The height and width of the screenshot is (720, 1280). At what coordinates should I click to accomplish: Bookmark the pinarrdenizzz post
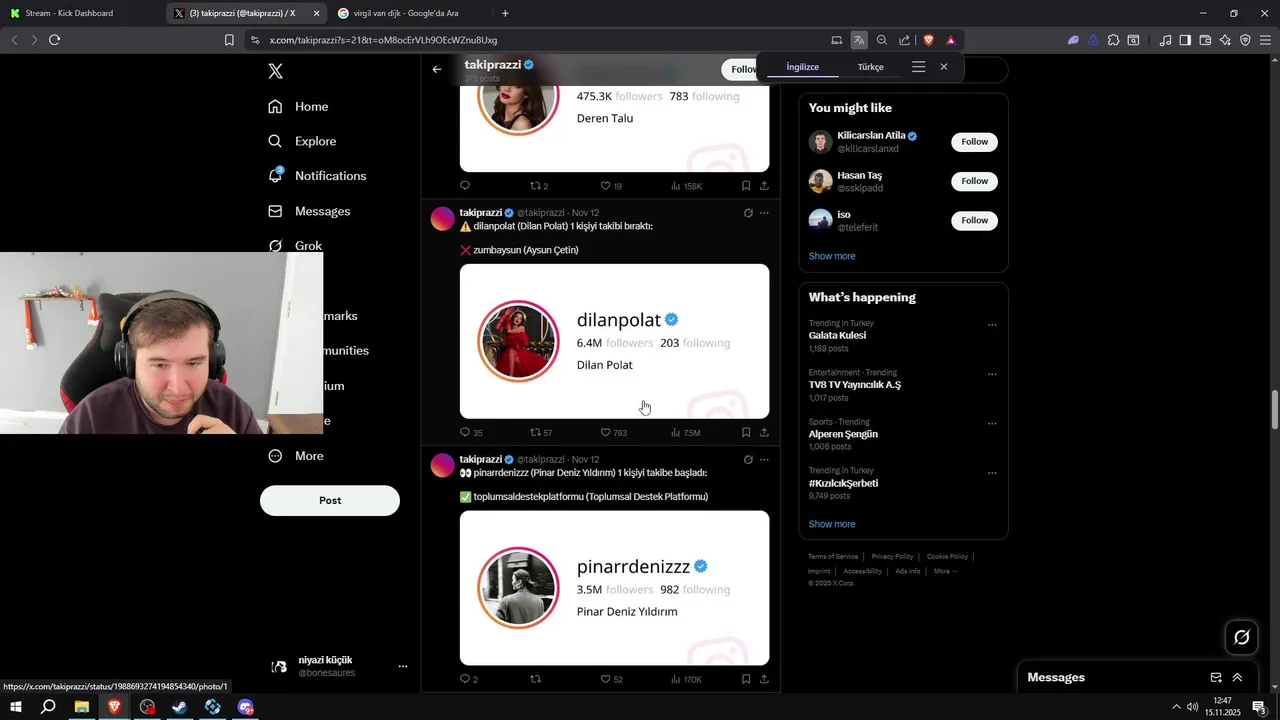pos(746,680)
